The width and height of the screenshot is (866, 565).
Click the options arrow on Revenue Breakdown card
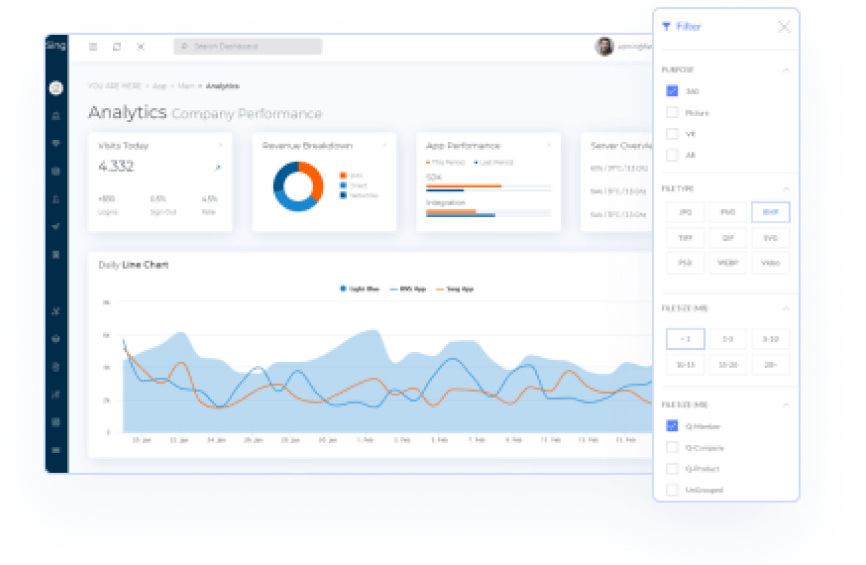click(x=384, y=146)
